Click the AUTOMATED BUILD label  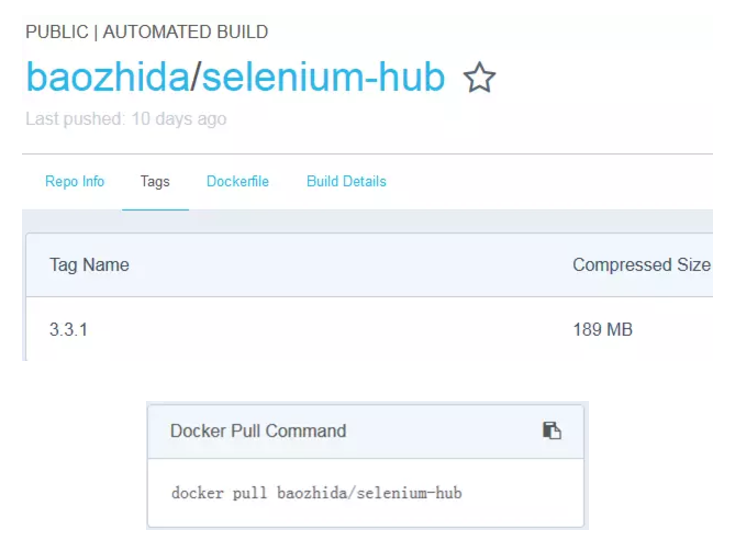(186, 32)
